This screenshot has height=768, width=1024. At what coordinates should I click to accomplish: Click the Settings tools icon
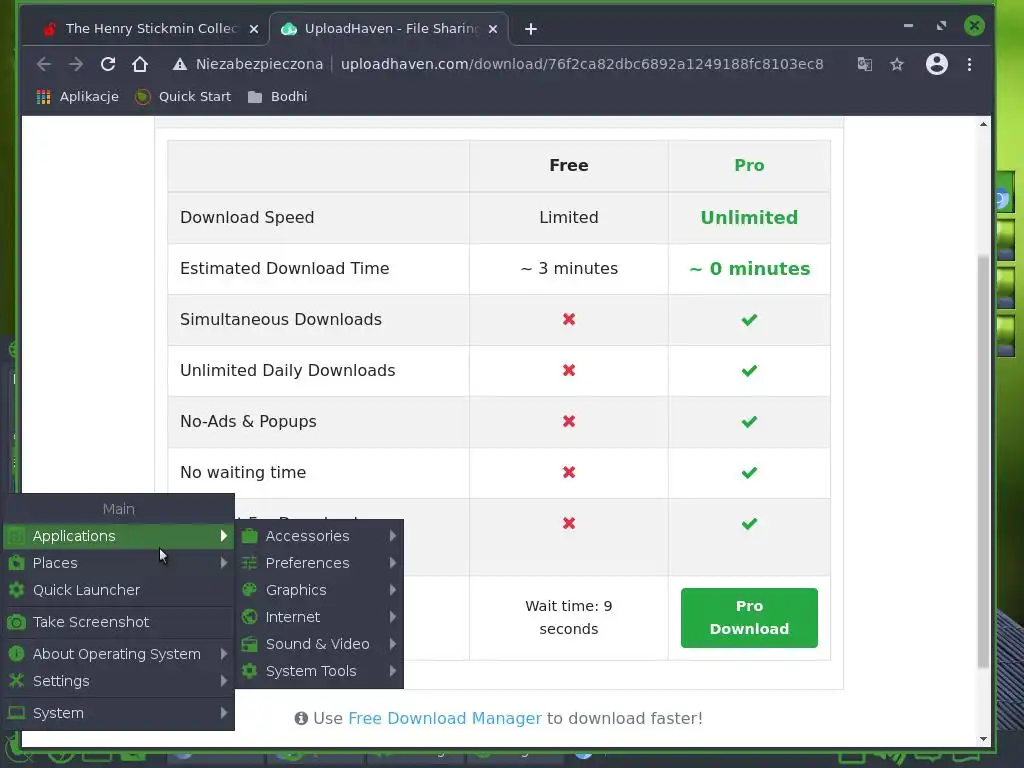pyautogui.click(x=16, y=680)
